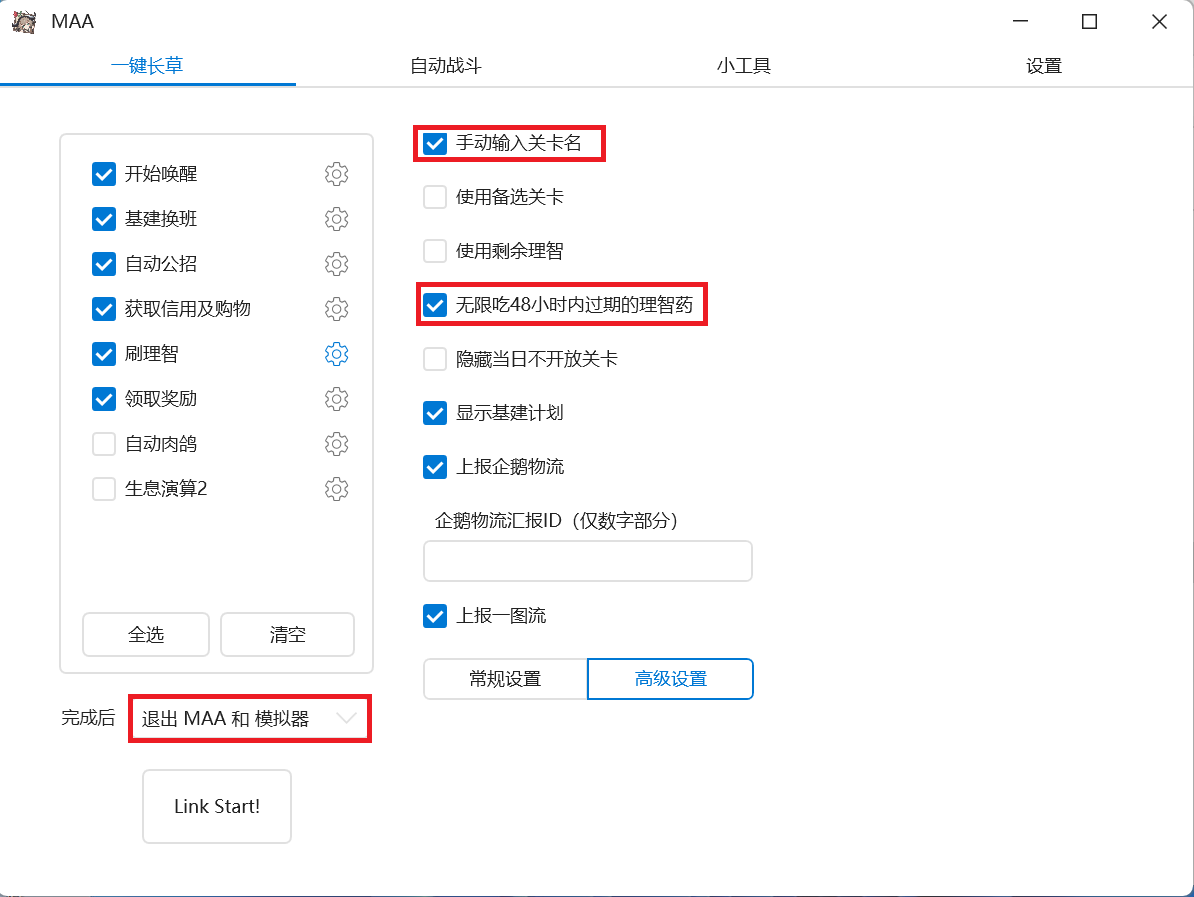Click the gear icon beside 自动肉鸽
Screen dimensions: 1194x897
[x=336, y=444]
